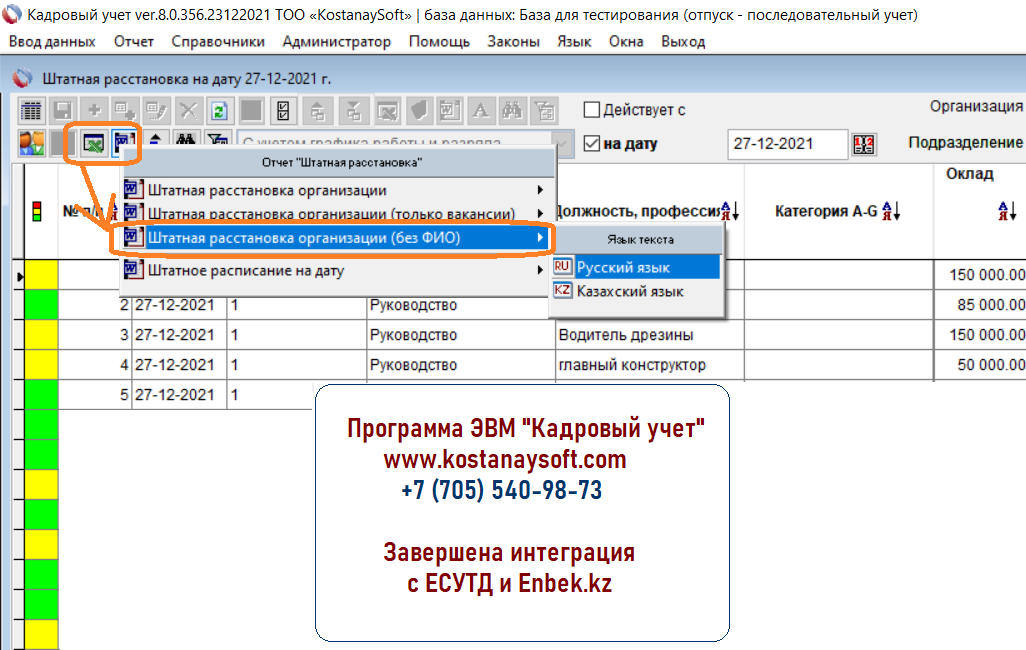Image resolution: width=1026 pixels, height=650 pixels.
Task: Click the green refresh document icon
Action: pyautogui.click(x=219, y=111)
